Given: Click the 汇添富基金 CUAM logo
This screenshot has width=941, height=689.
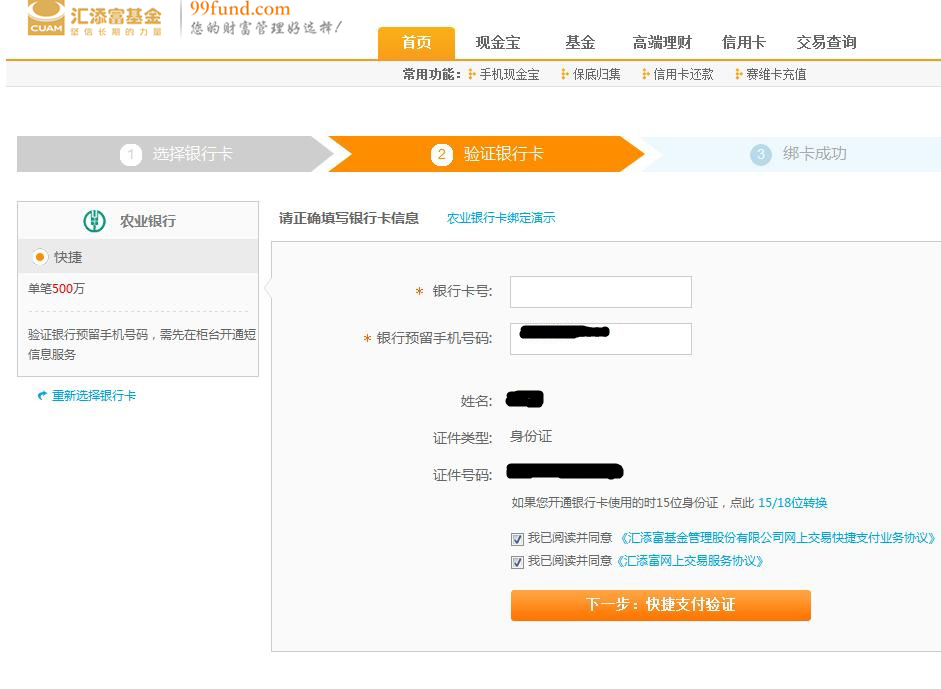Looking at the screenshot, I should 94,18.
